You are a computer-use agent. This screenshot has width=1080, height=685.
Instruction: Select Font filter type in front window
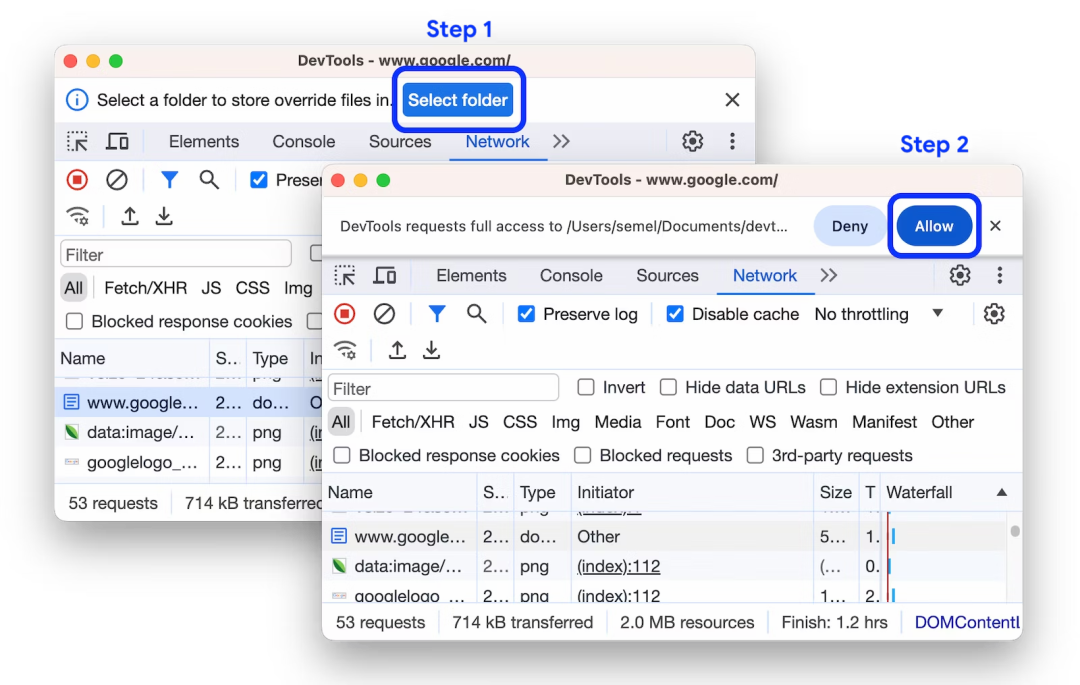(672, 422)
